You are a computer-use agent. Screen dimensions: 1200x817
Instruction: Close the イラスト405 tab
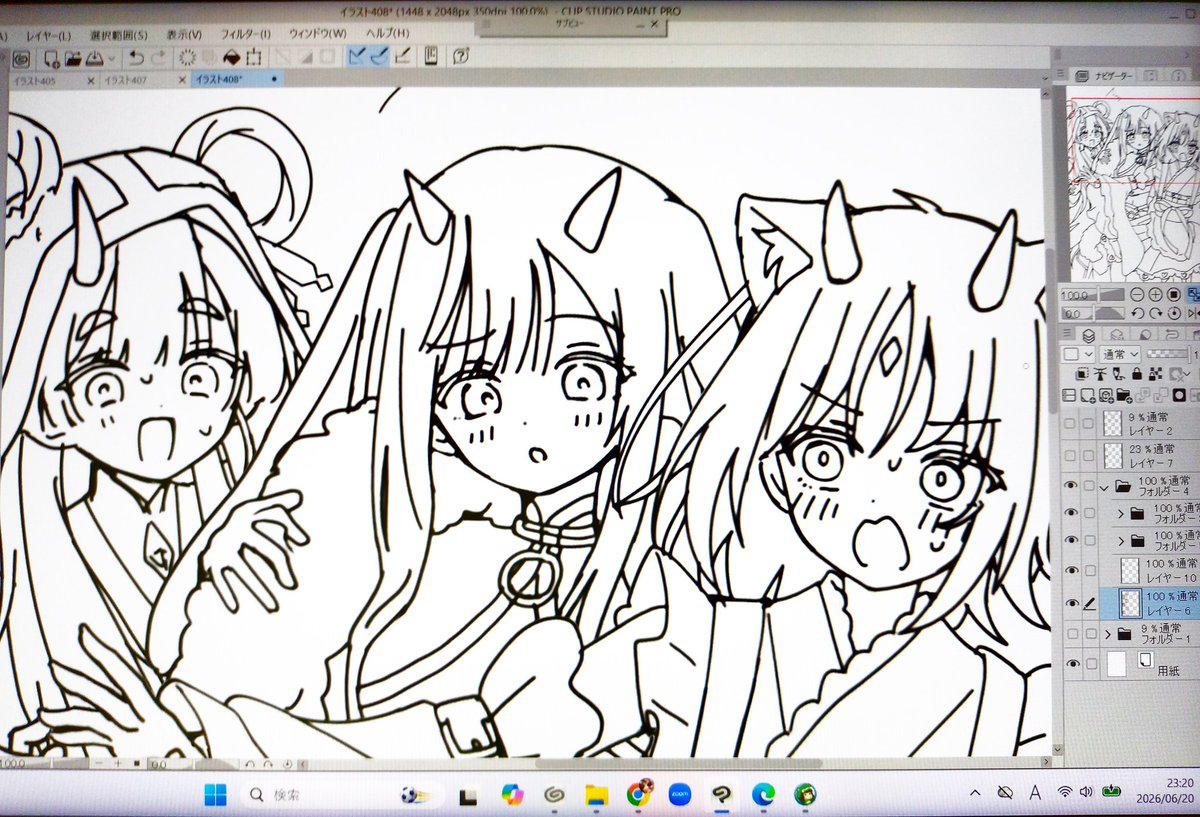pyautogui.click(x=91, y=80)
